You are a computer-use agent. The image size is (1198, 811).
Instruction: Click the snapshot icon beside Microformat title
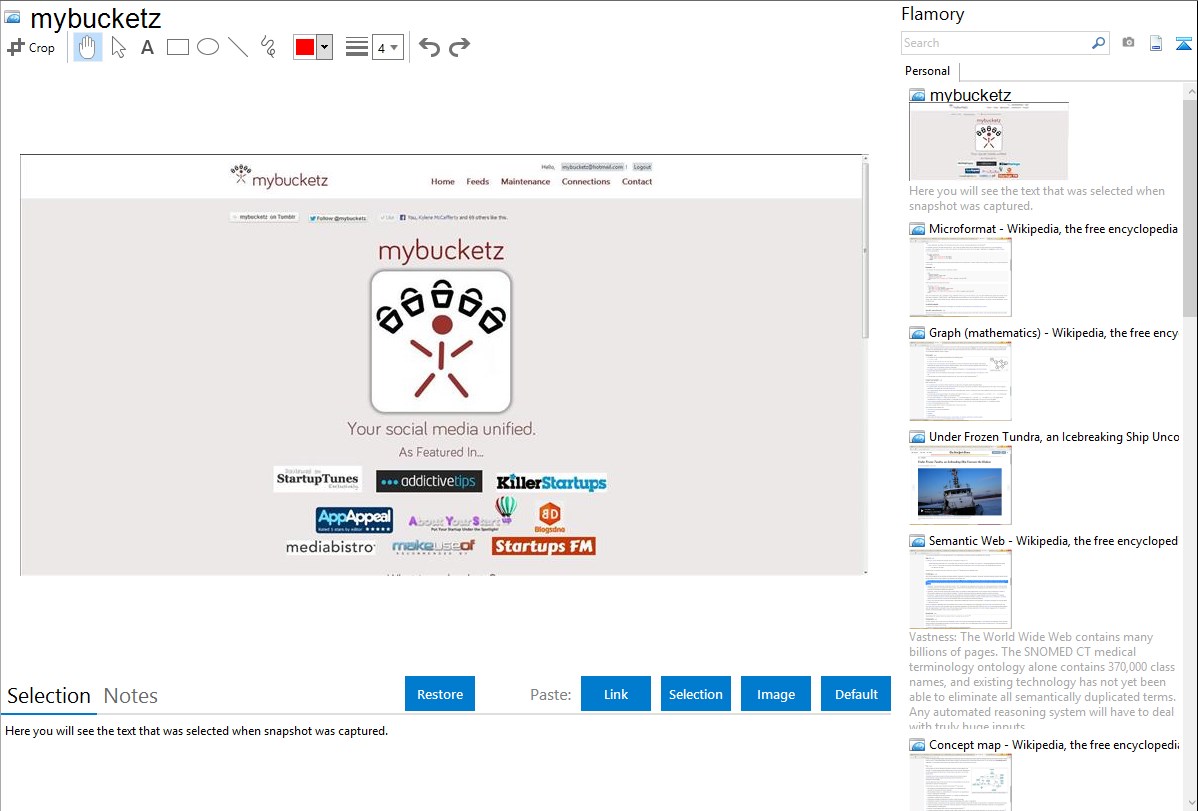[918, 229]
